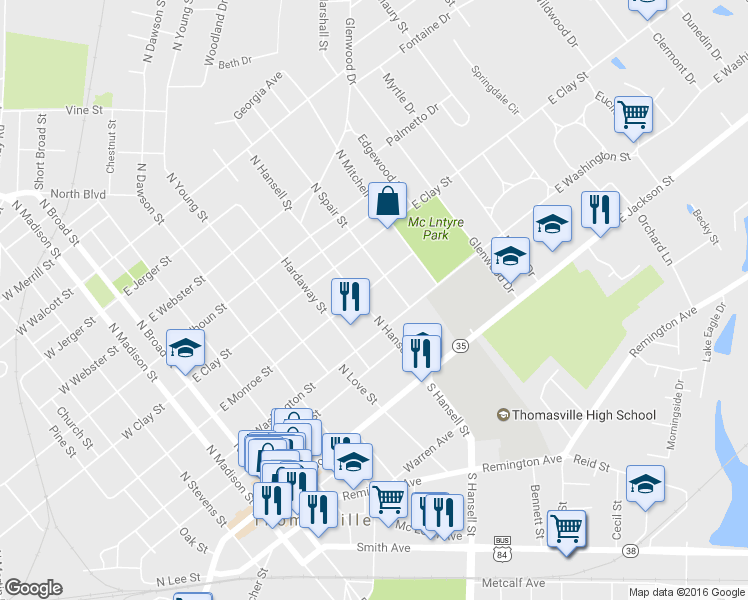Click the N Love St street label
The height and width of the screenshot is (600, 748).
358,384
